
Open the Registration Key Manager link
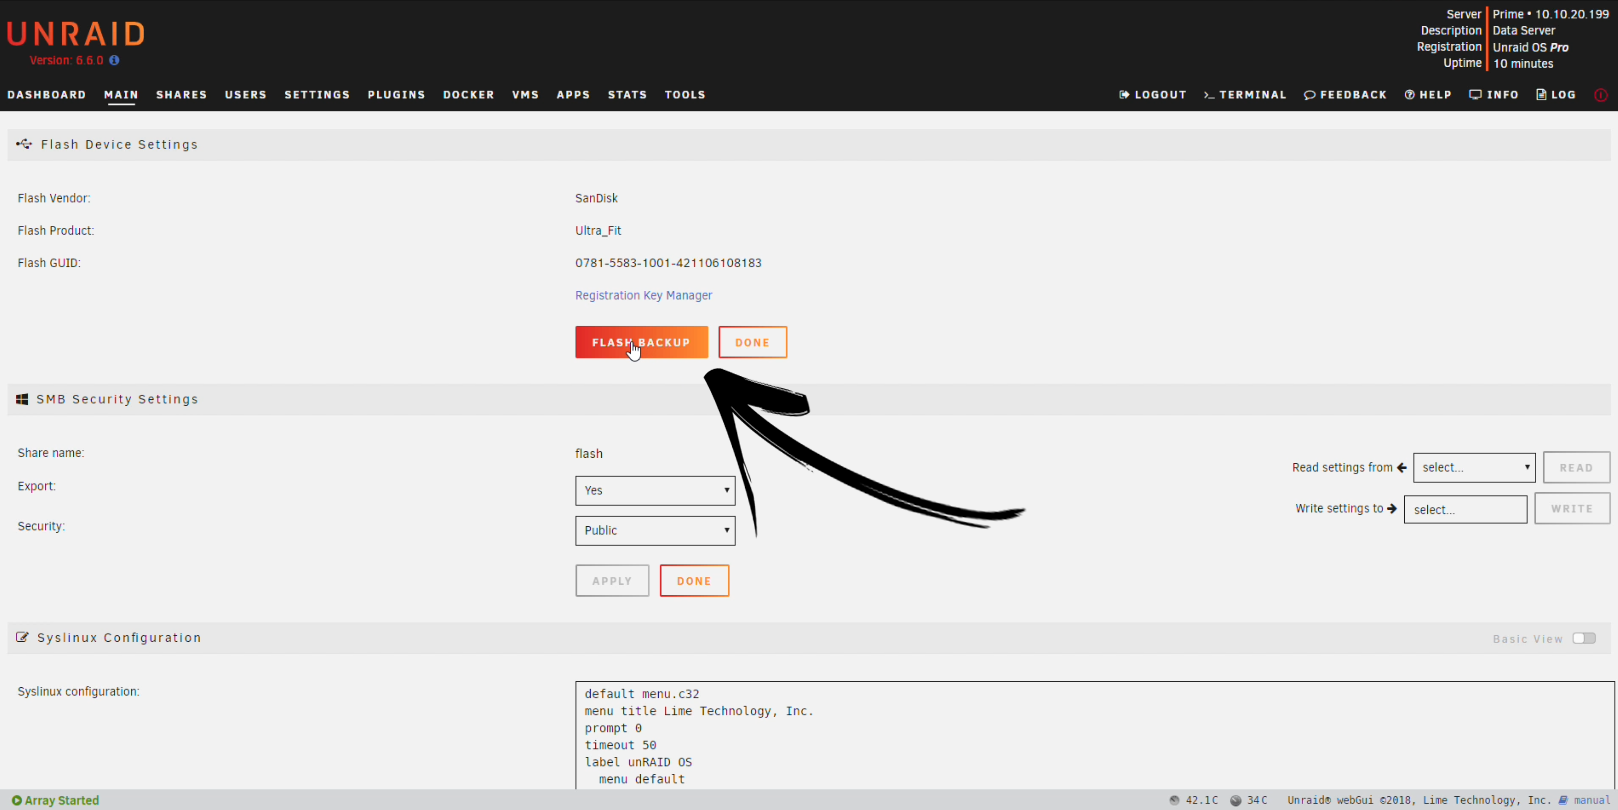tap(643, 296)
